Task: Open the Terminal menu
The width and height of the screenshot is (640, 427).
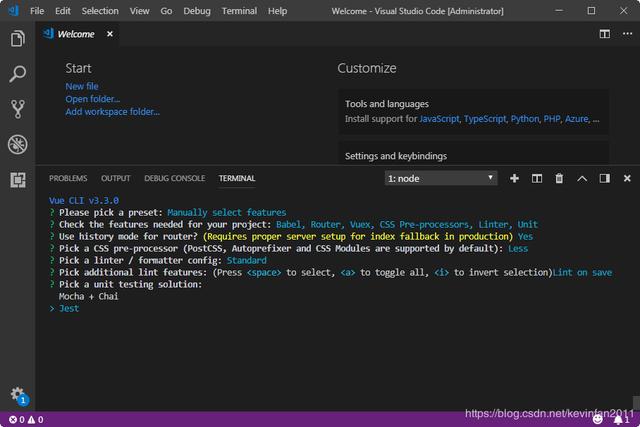Action: pos(239,11)
